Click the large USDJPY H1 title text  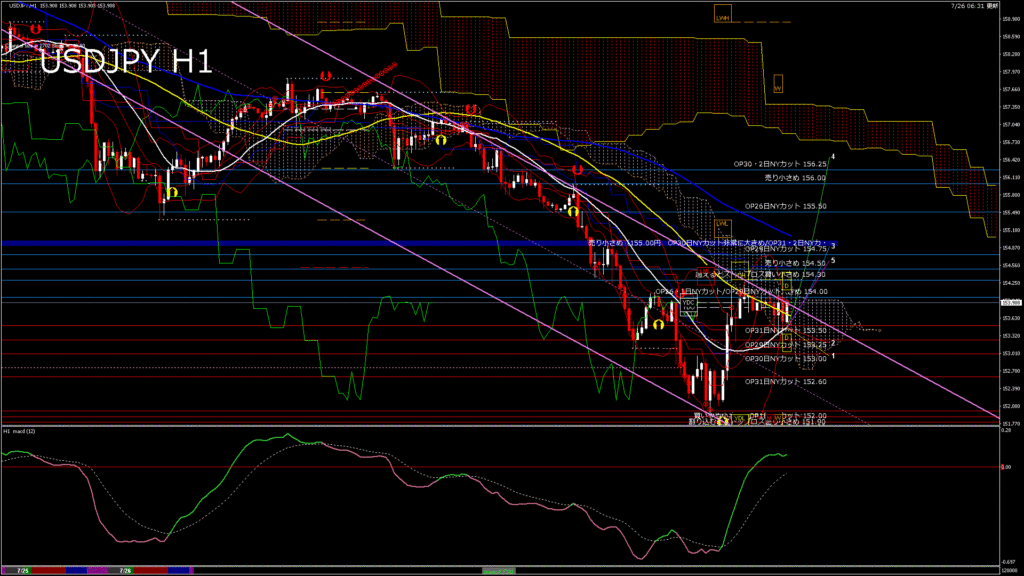pos(126,62)
